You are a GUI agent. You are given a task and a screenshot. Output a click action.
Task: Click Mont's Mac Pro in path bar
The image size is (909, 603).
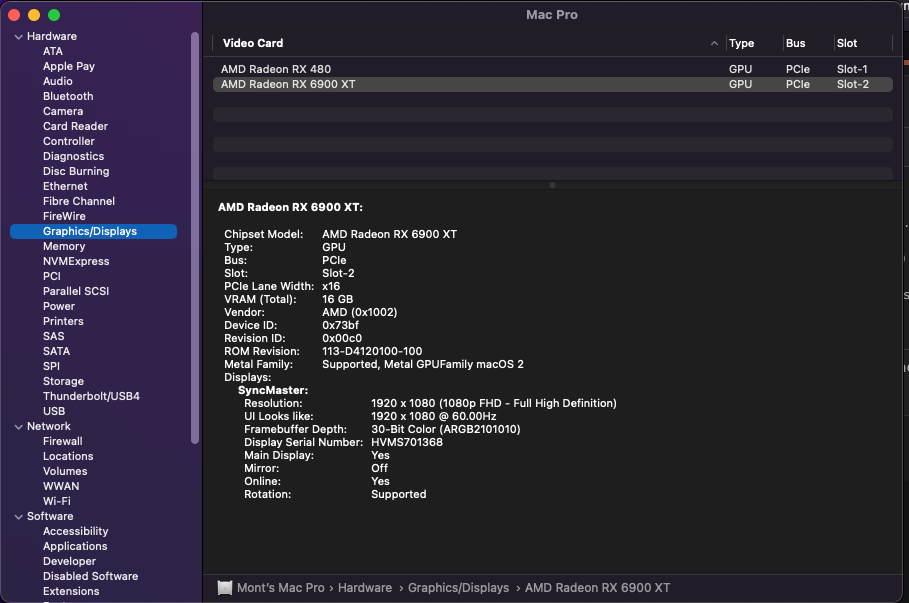point(281,588)
